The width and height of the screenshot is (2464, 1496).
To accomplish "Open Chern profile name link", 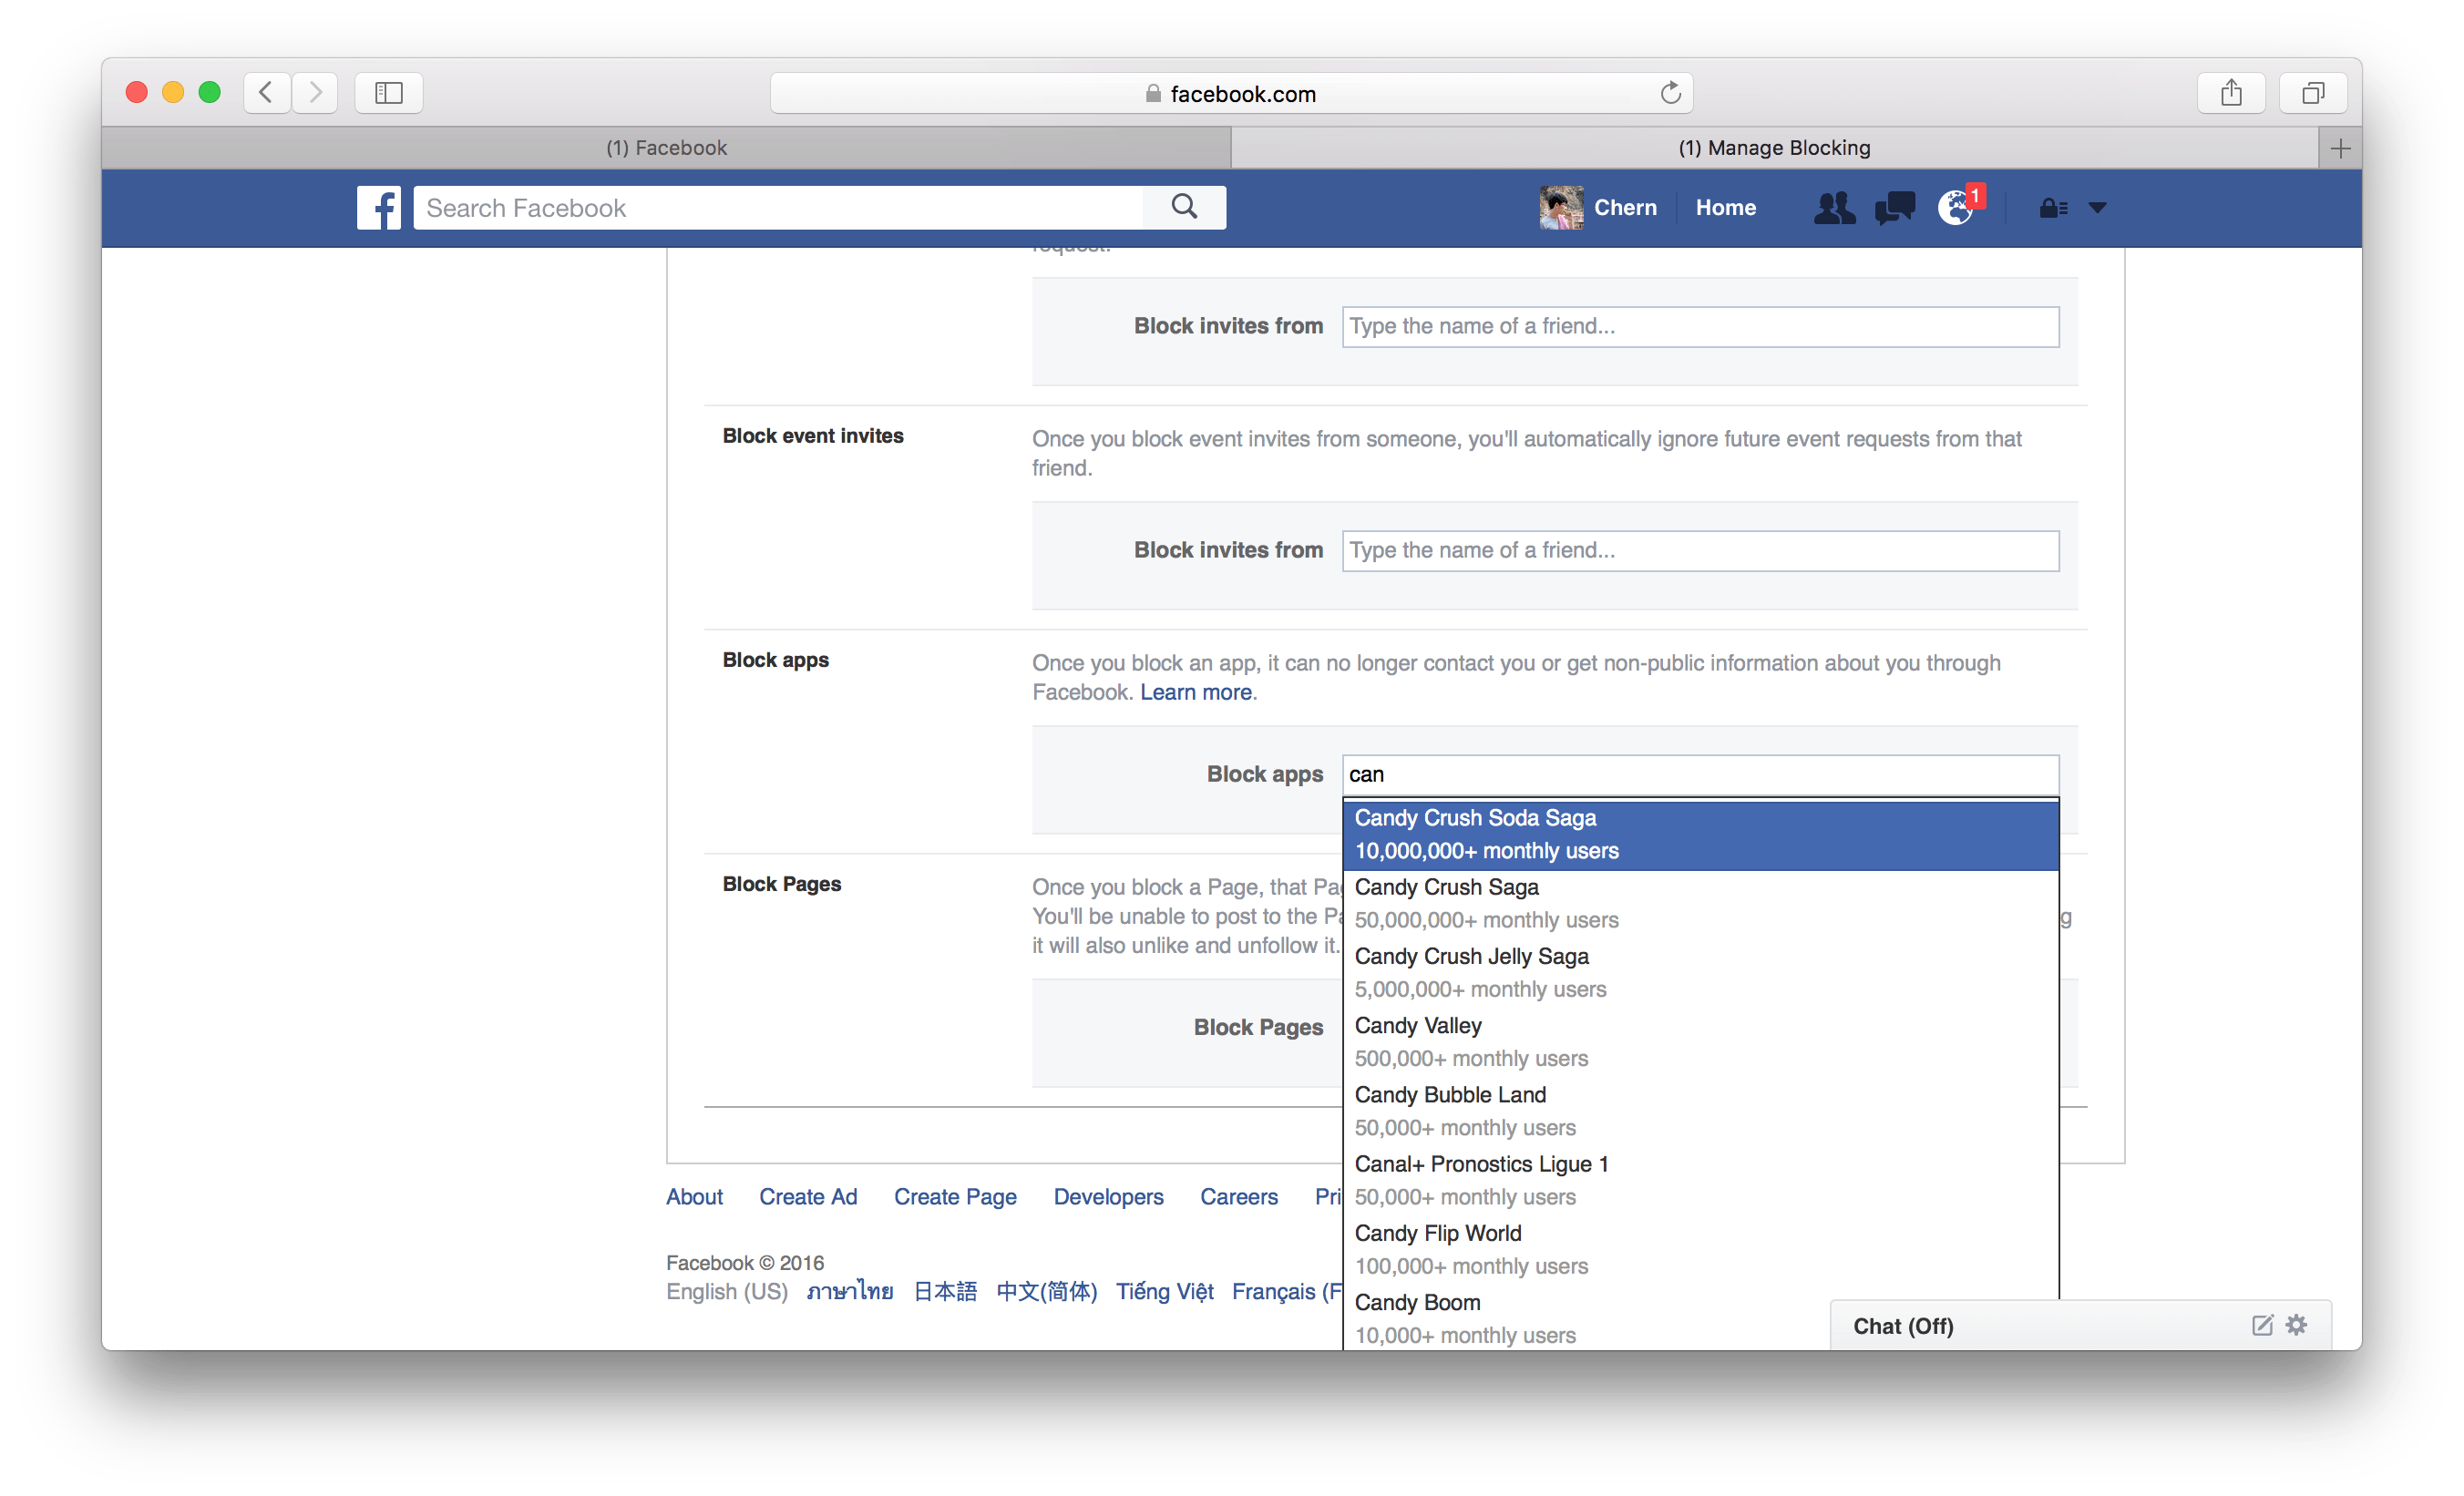I will [x=1625, y=207].
